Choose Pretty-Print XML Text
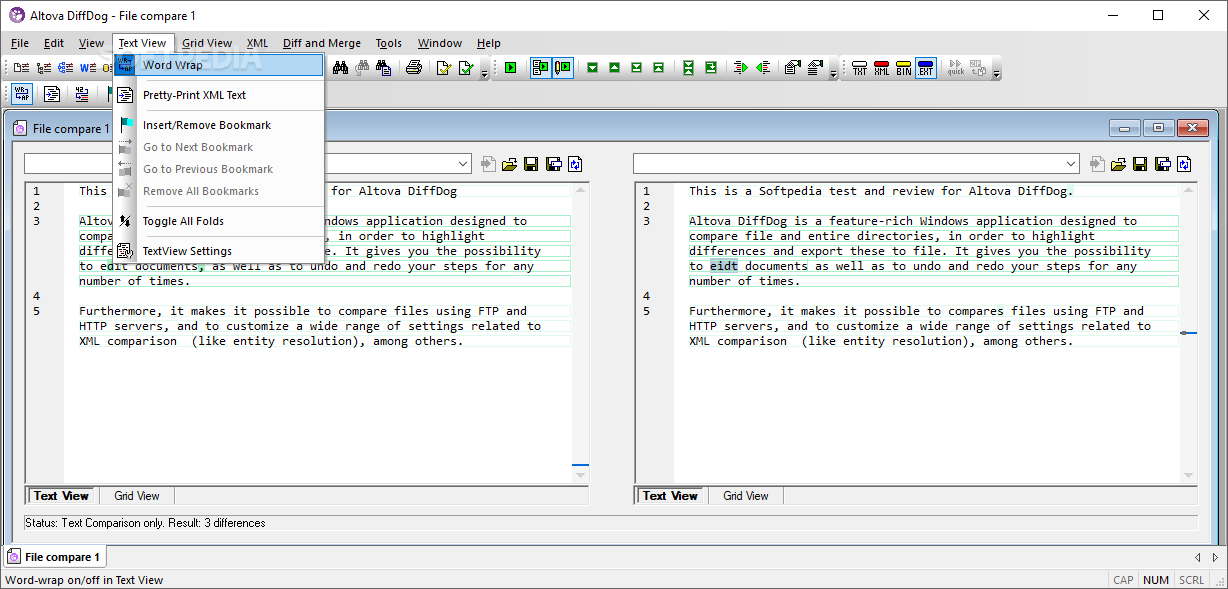The height and width of the screenshot is (589, 1228). [218, 95]
